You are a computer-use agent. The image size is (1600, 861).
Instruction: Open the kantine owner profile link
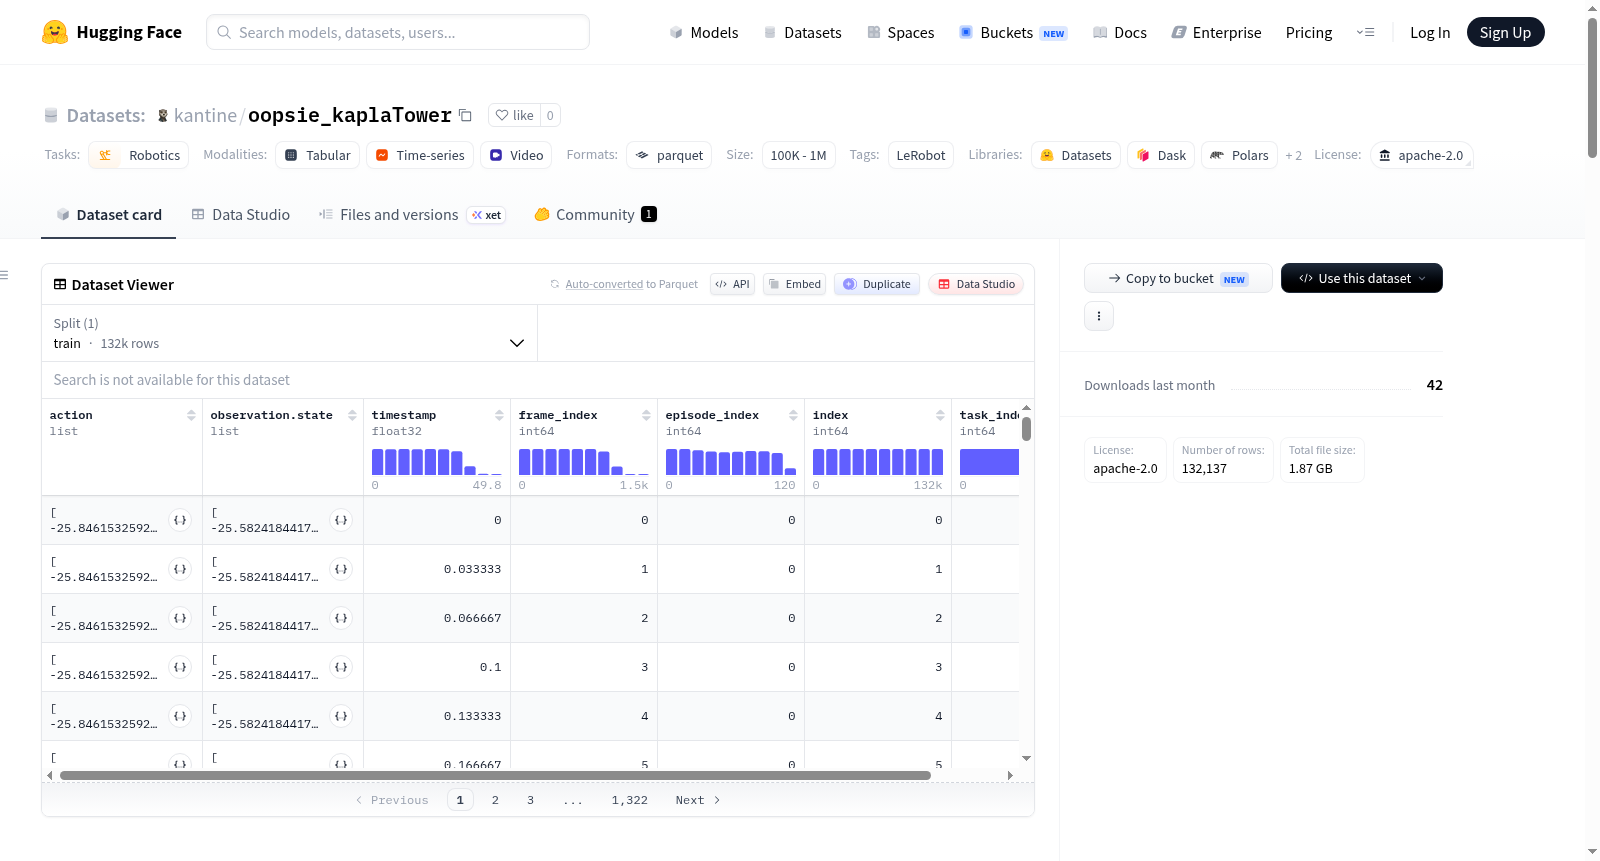205,116
